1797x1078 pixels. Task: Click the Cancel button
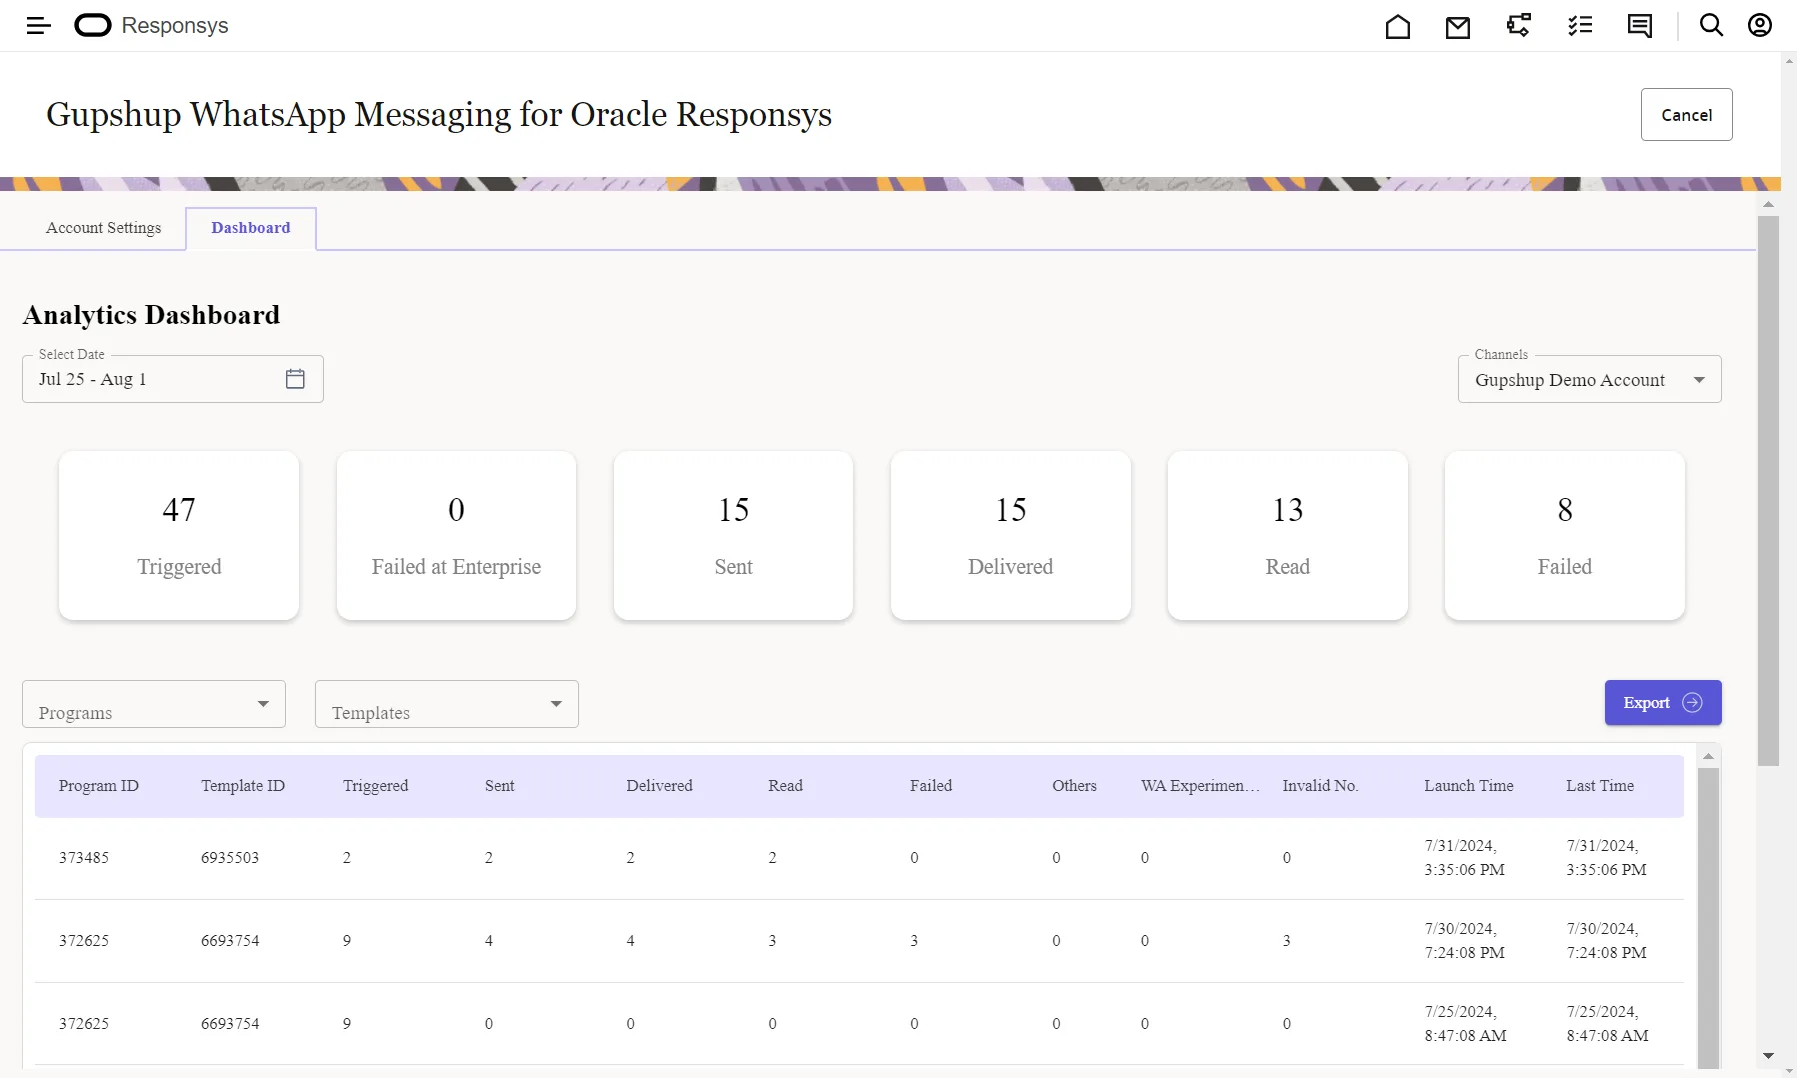pyautogui.click(x=1686, y=114)
